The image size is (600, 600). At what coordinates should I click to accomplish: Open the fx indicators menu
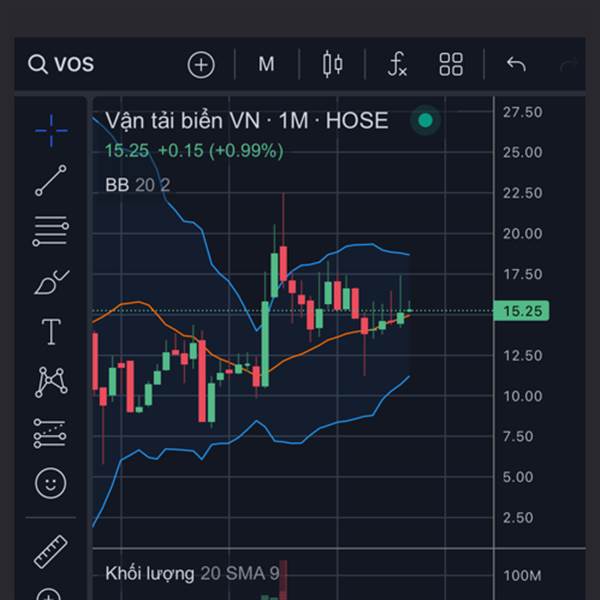point(397,64)
